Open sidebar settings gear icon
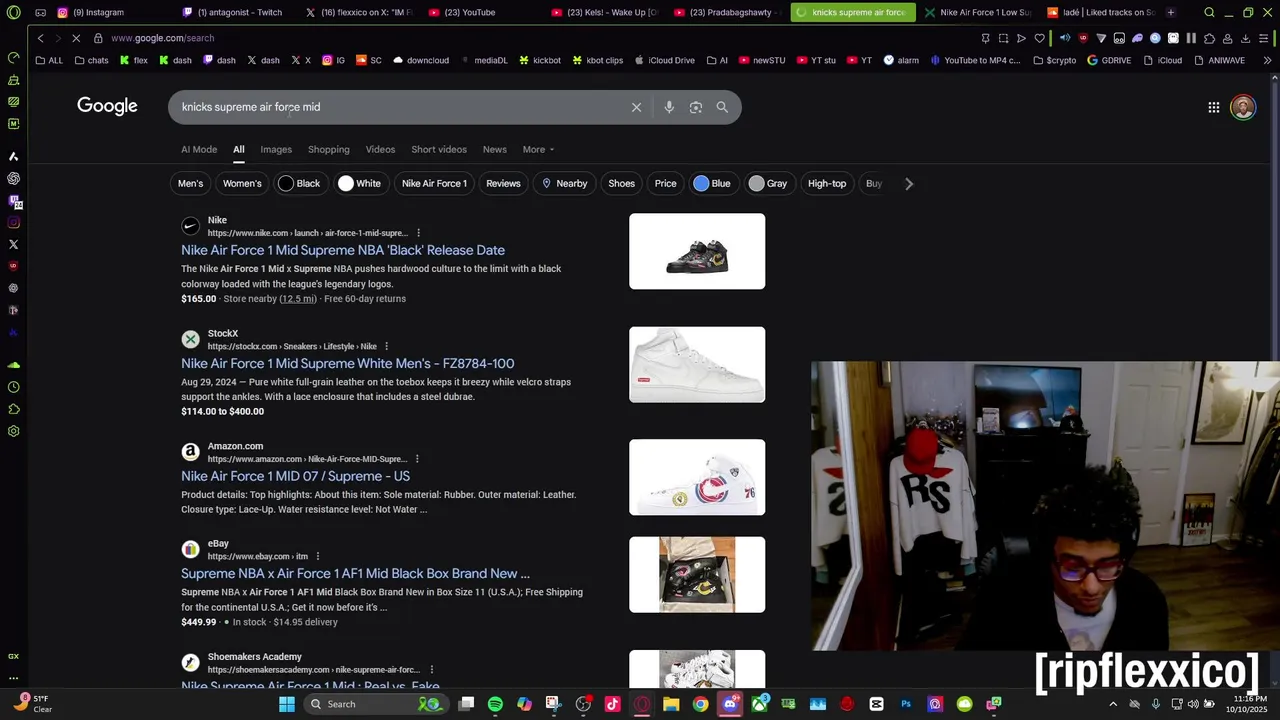This screenshot has height=720, width=1280. pos(13,431)
